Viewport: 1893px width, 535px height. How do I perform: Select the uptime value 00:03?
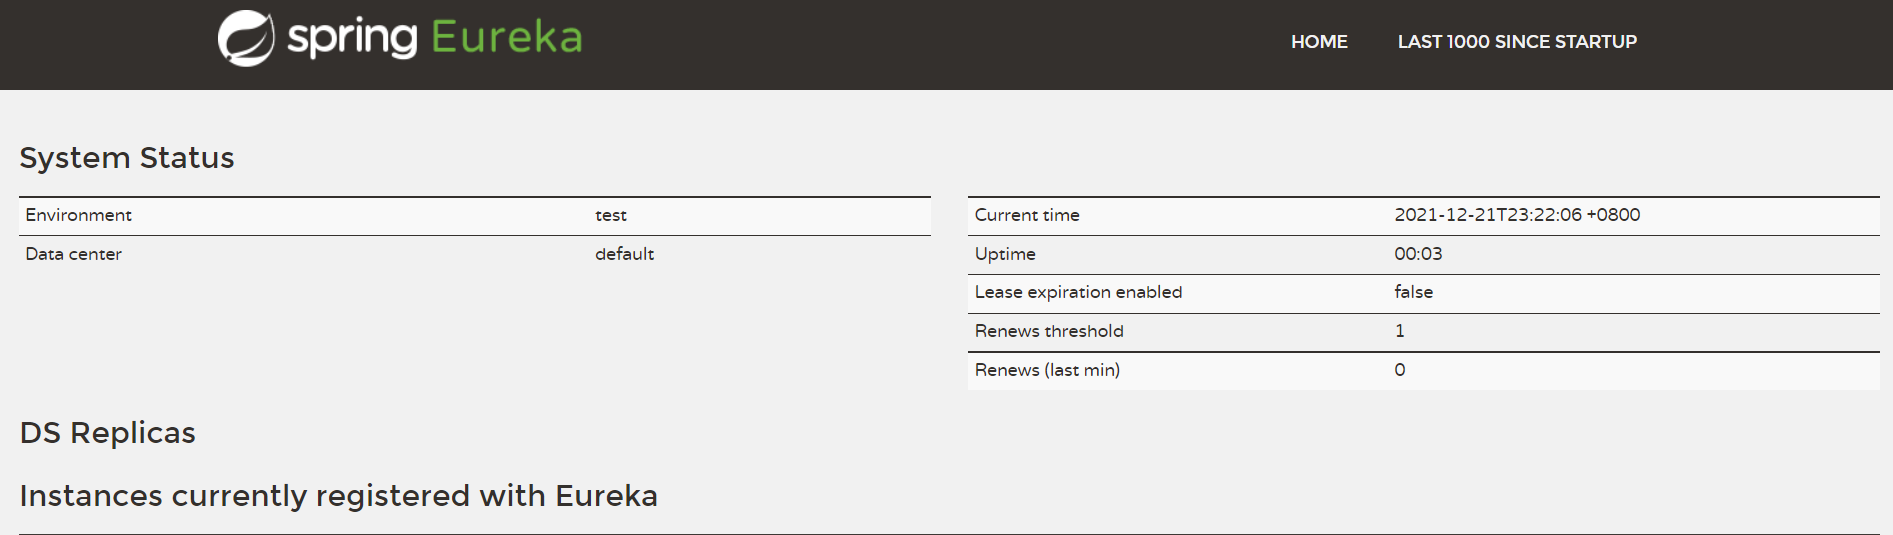coord(1418,254)
